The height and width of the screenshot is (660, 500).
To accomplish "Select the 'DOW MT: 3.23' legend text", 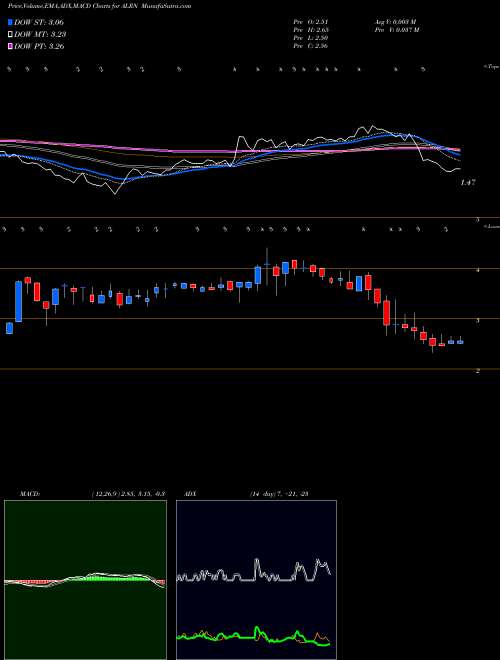I will tap(40, 34).
